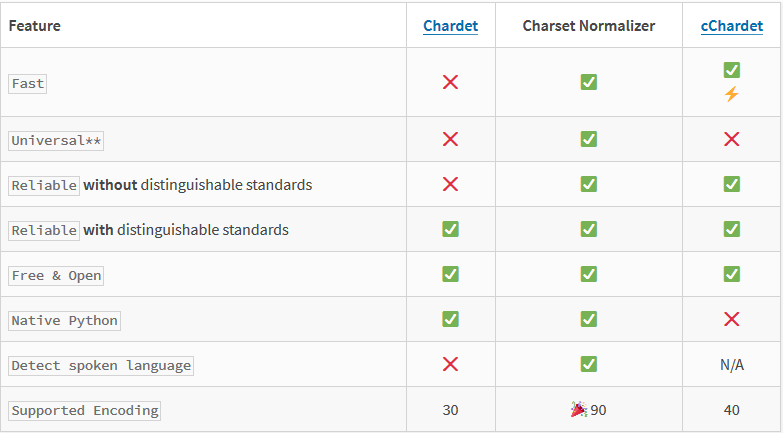Click green check for Charset Normalizer Detect spoken language
This screenshot has height=433, width=783.
[x=589, y=364]
